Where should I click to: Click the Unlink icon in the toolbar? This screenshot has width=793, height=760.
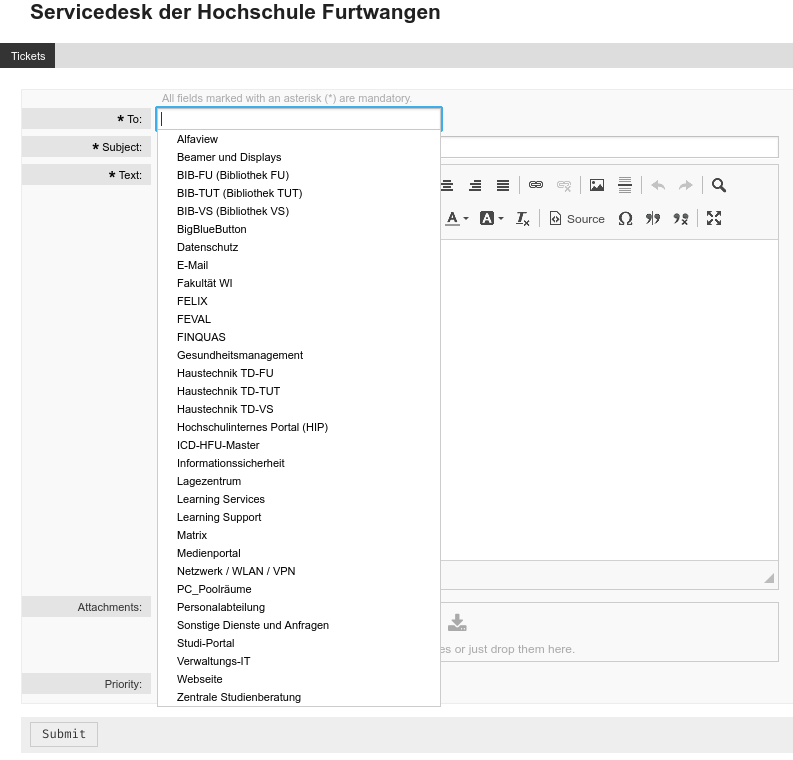click(563, 186)
